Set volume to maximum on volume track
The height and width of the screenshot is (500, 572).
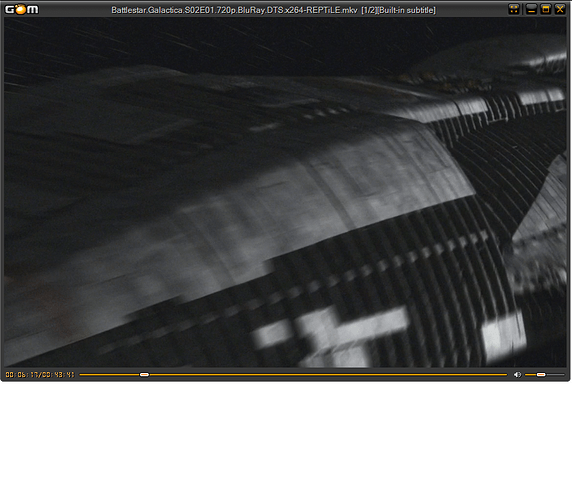[x=563, y=375]
